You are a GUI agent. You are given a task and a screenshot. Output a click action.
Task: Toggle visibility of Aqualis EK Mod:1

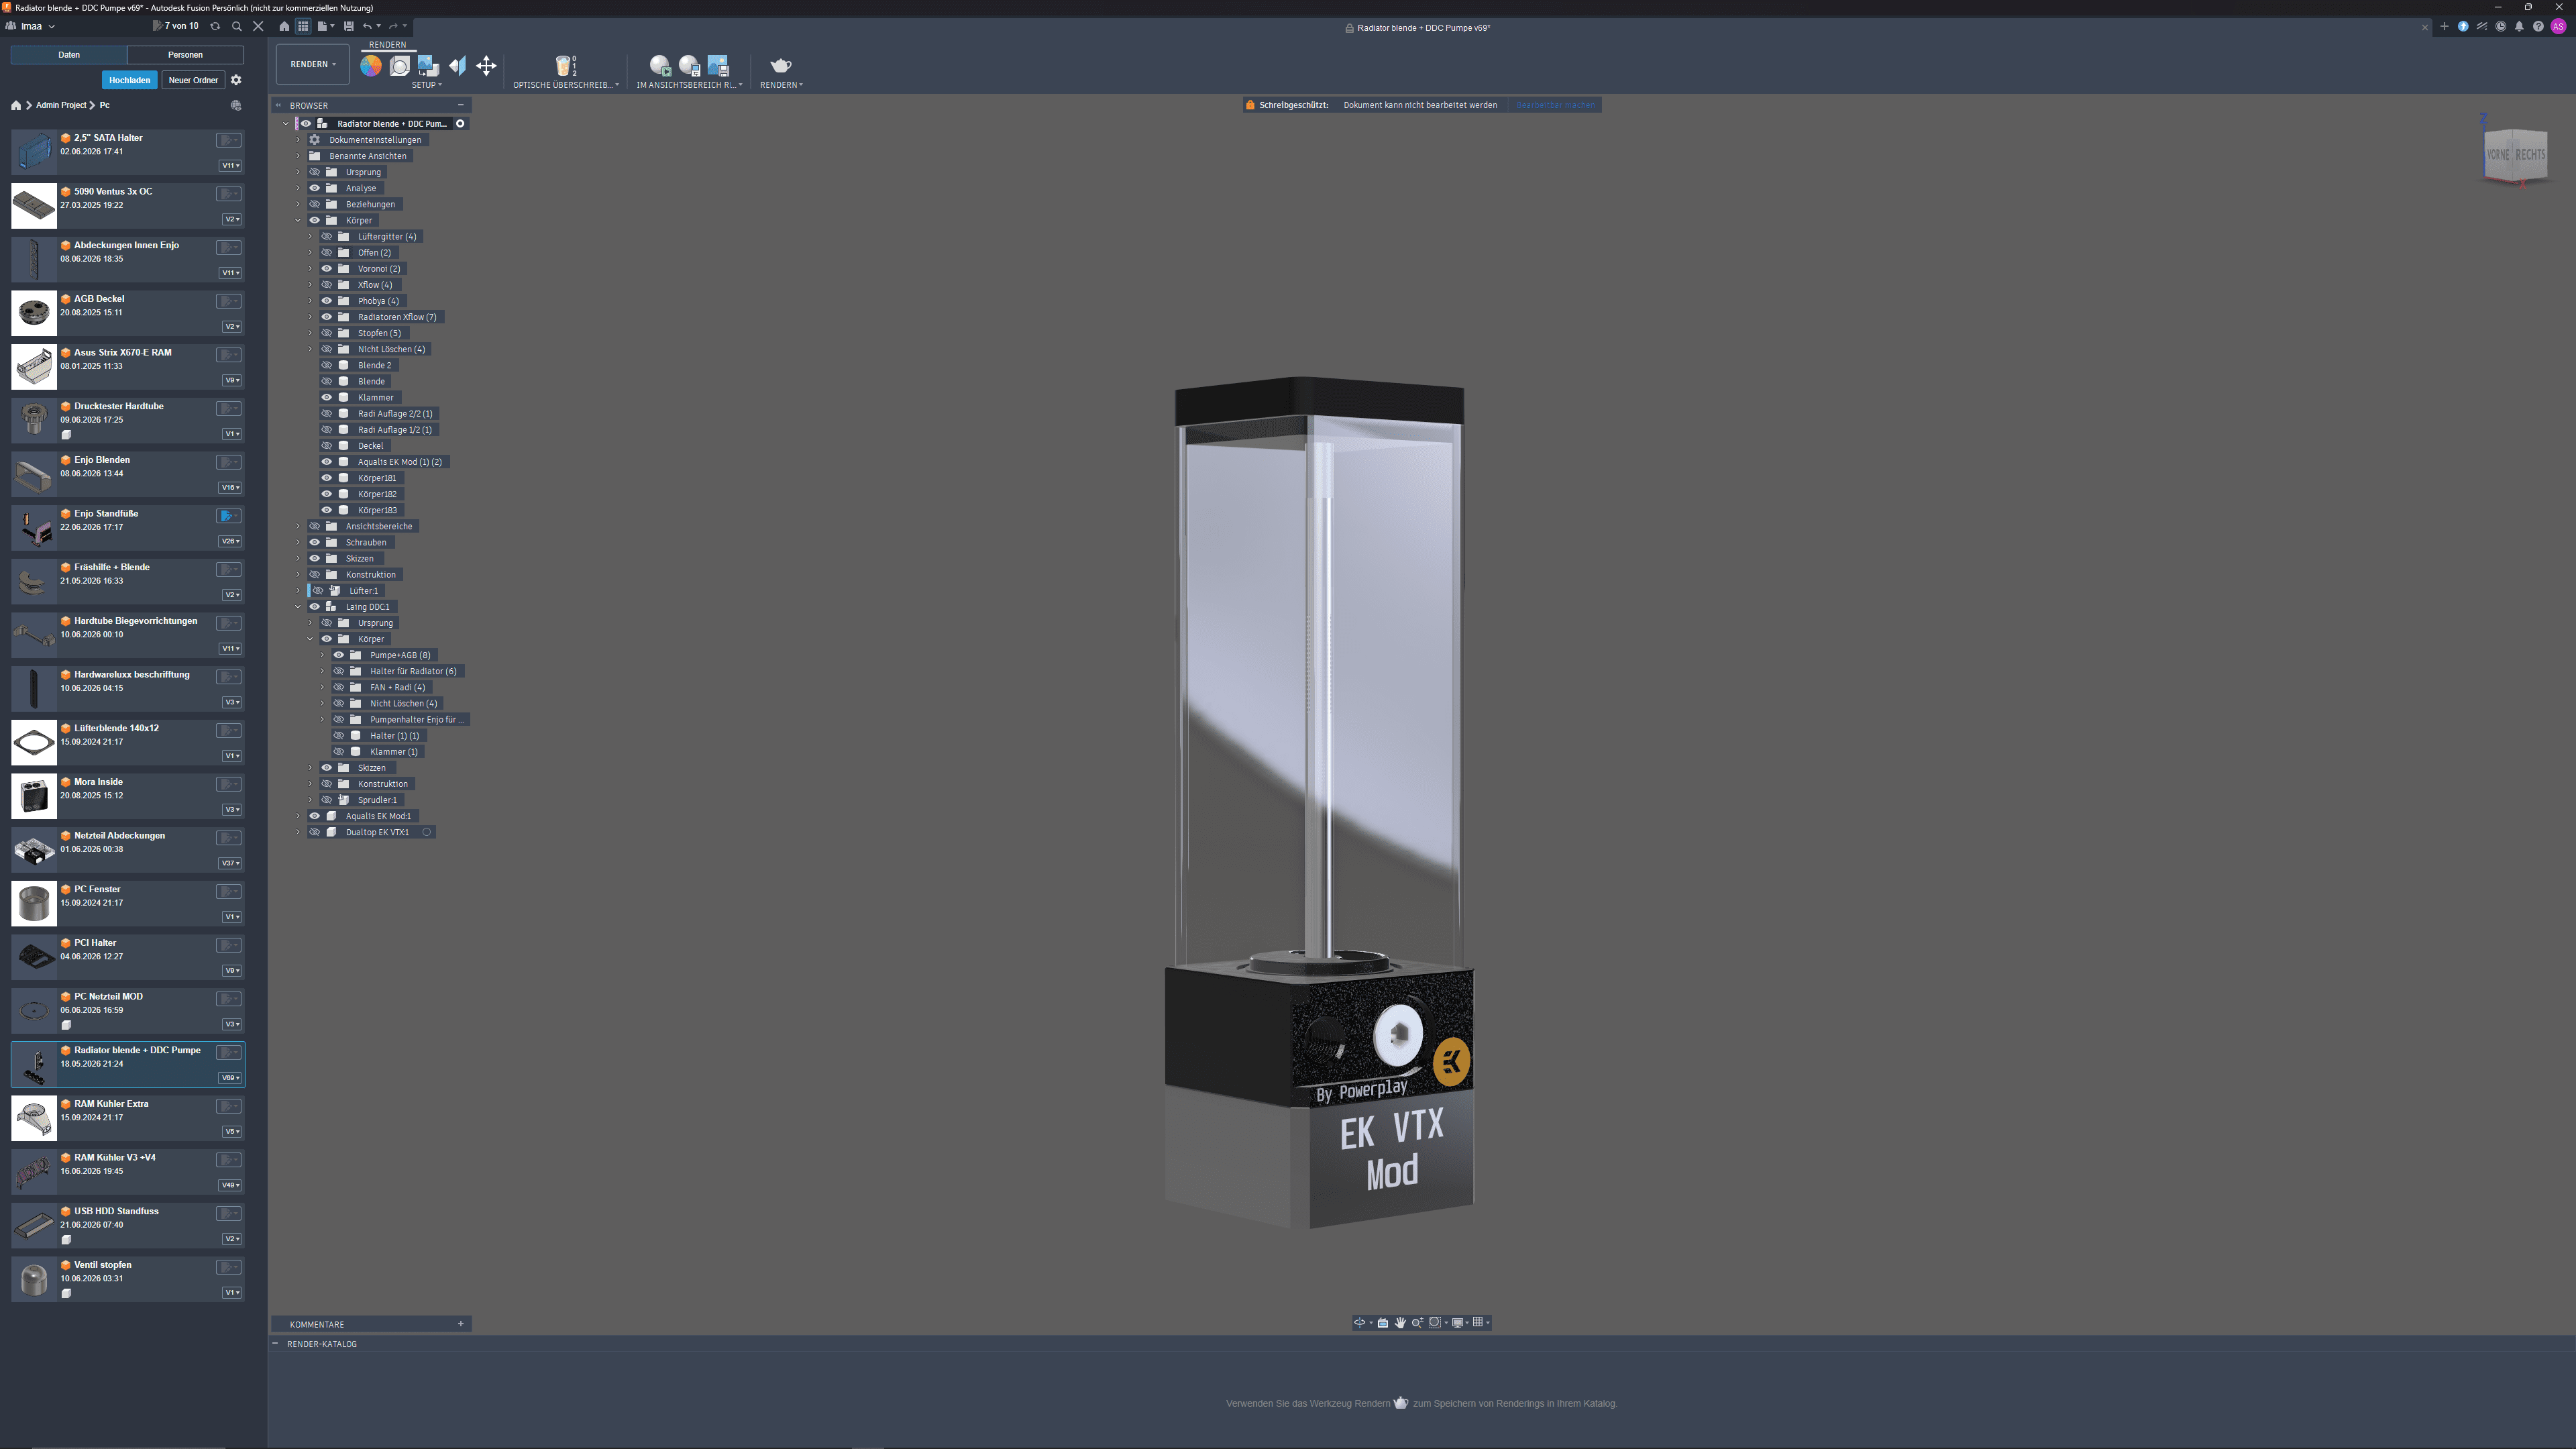coord(314,816)
